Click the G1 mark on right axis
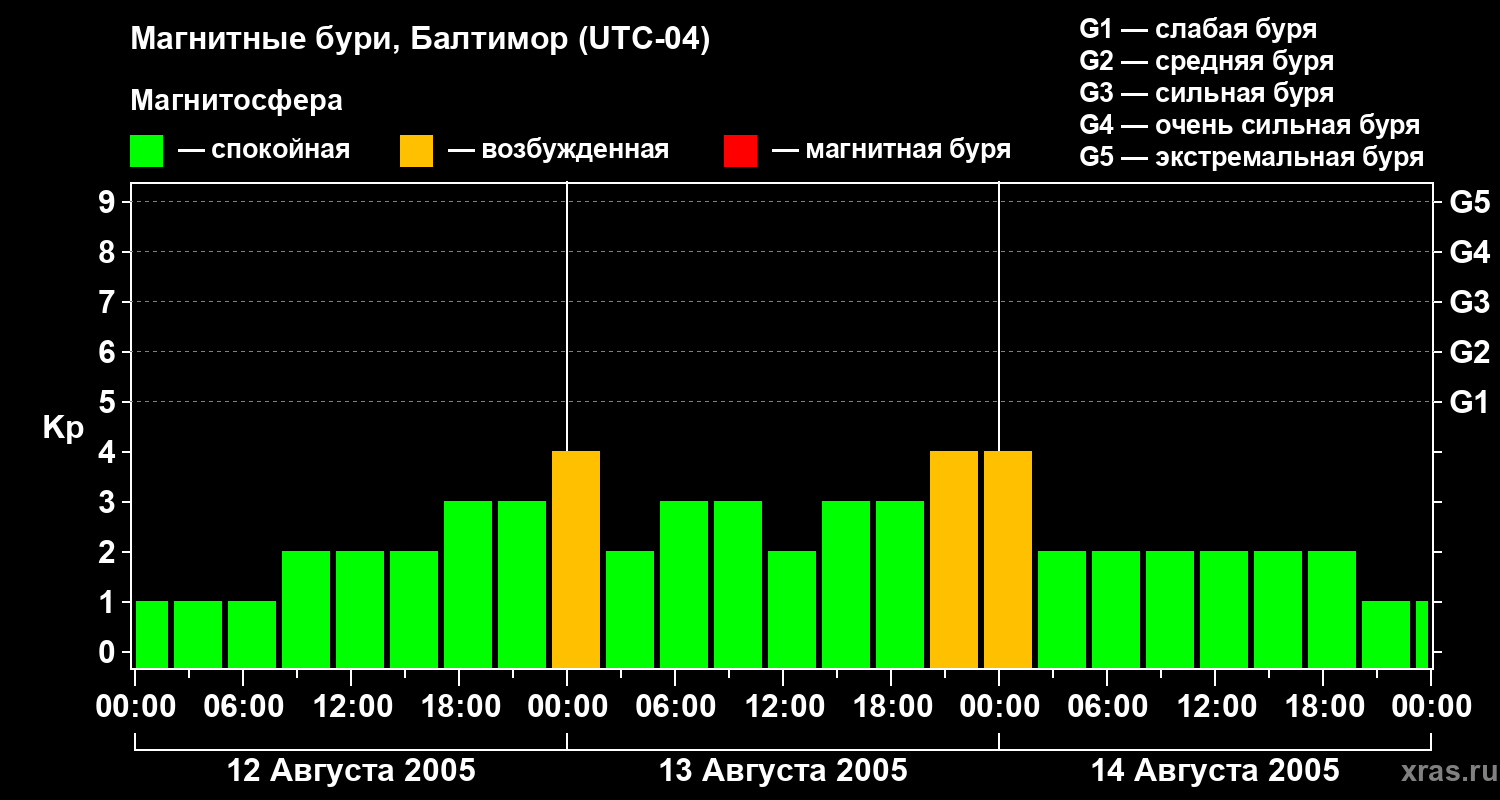 coord(1469,402)
